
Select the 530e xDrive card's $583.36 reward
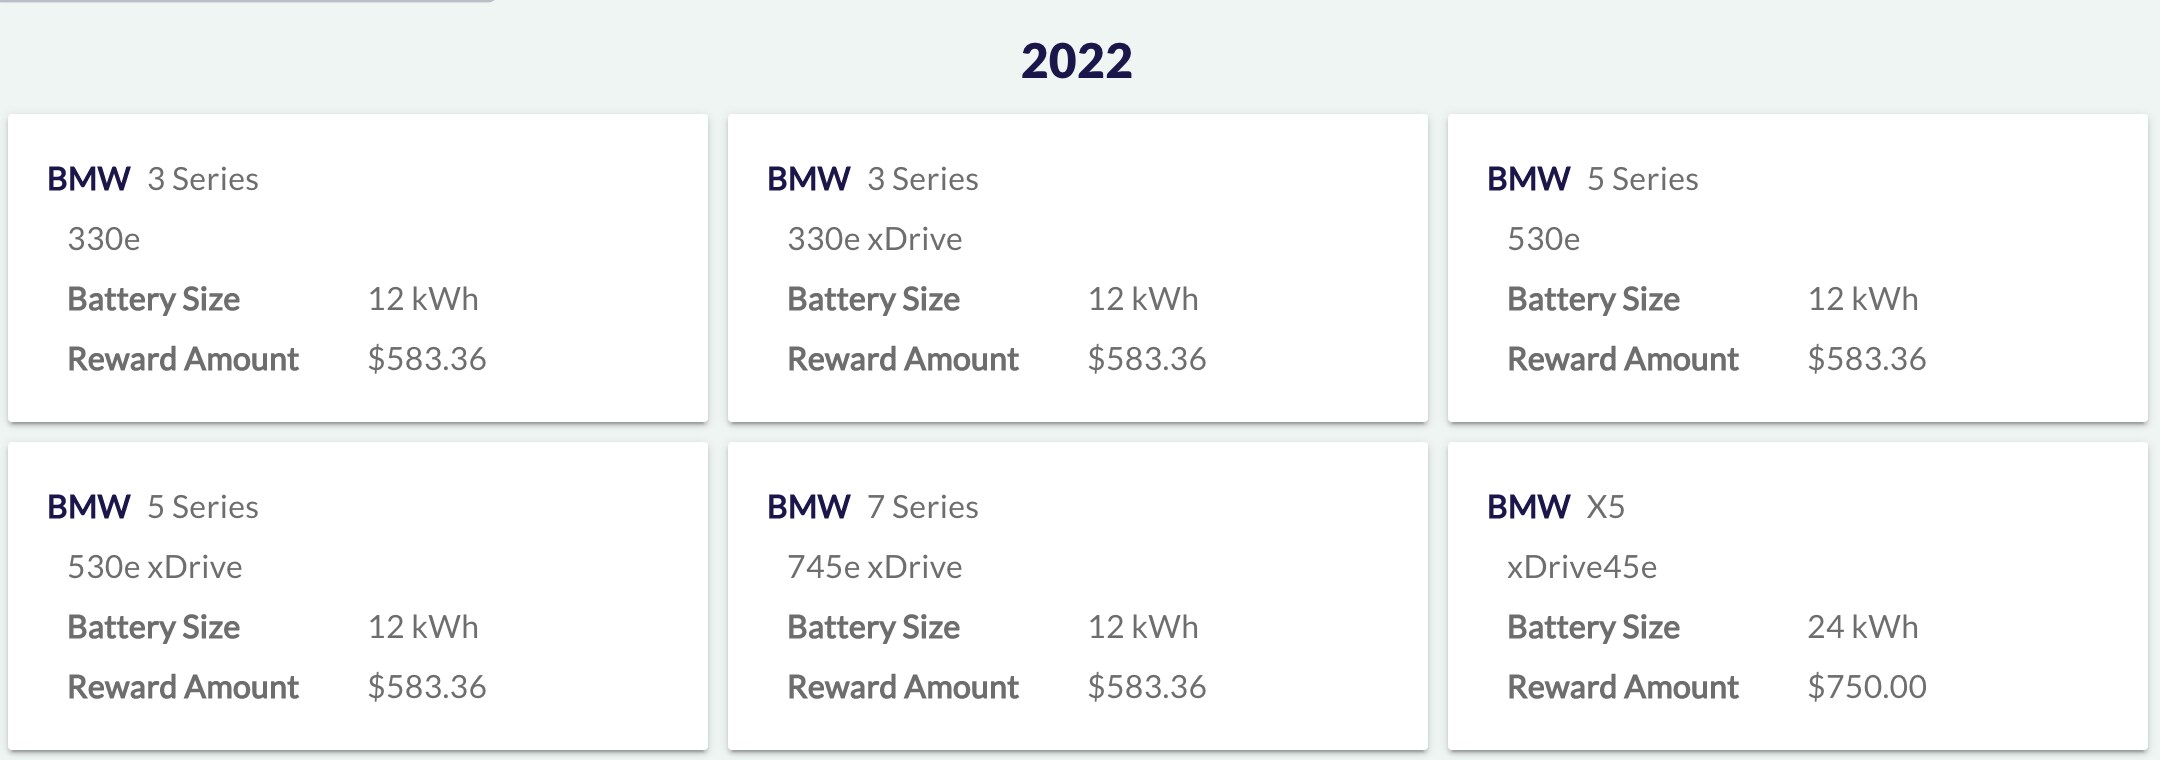pyautogui.click(x=426, y=687)
